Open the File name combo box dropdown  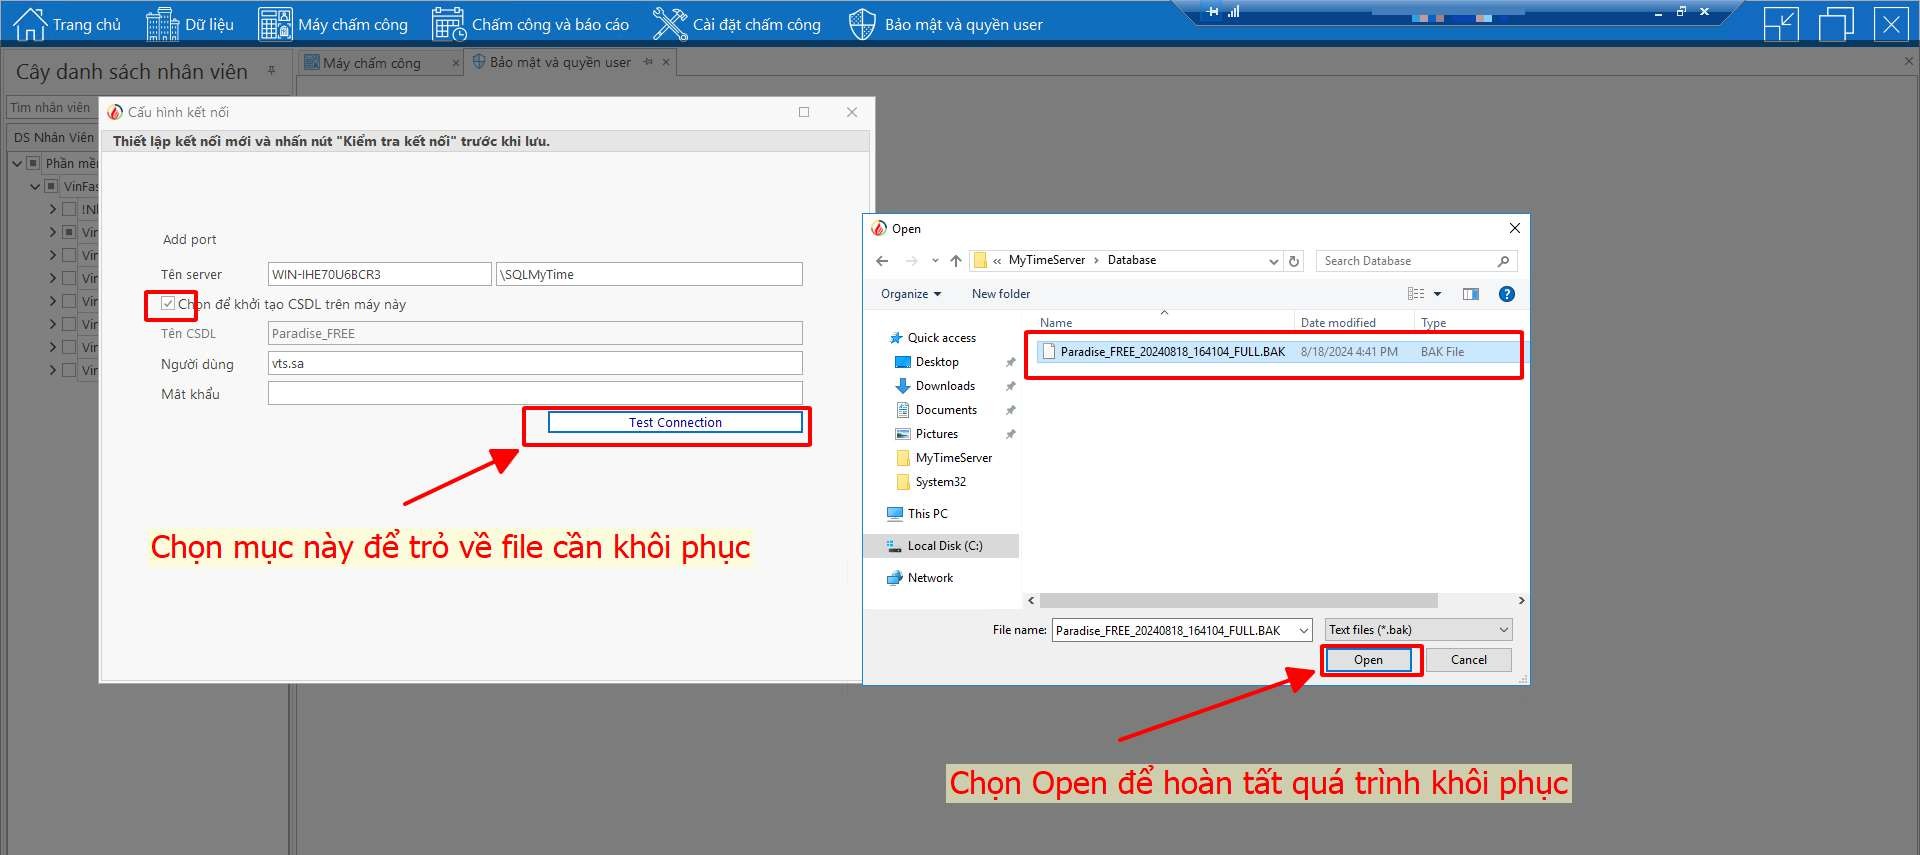(1303, 630)
